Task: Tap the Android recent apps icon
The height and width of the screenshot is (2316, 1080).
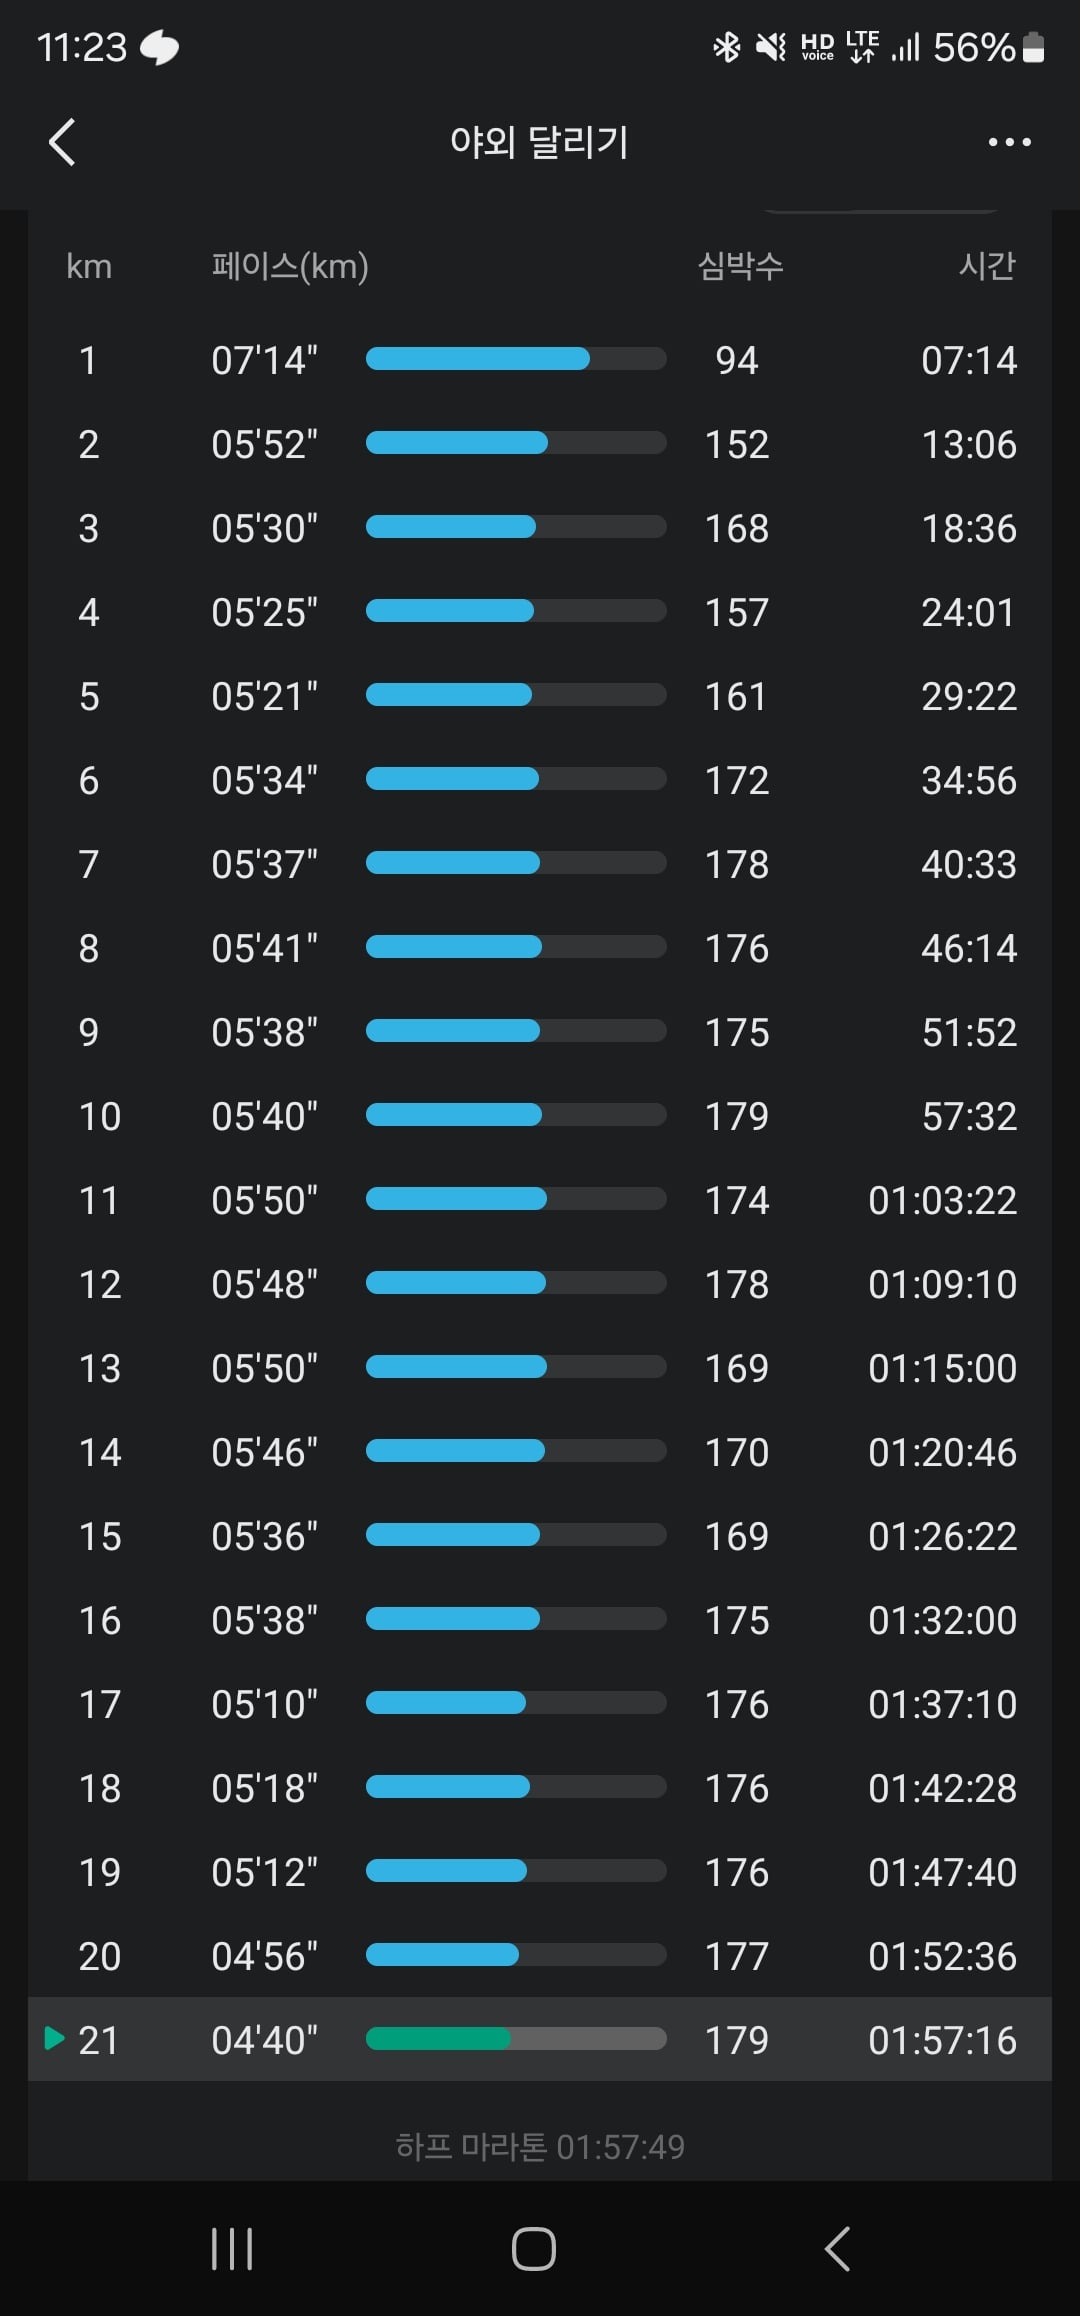Action: pyautogui.click(x=232, y=2248)
